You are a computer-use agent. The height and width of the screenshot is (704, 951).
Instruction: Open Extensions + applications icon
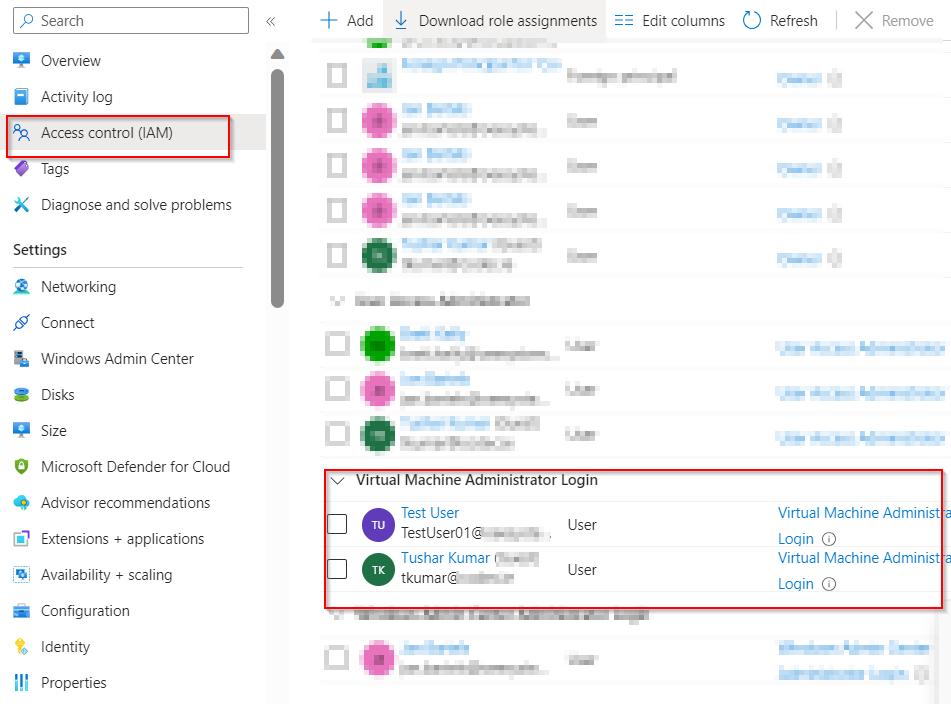tap(22, 538)
